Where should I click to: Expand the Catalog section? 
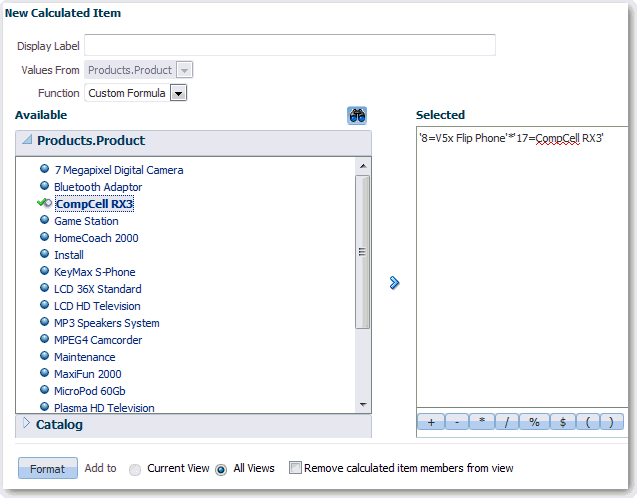(26, 423)
